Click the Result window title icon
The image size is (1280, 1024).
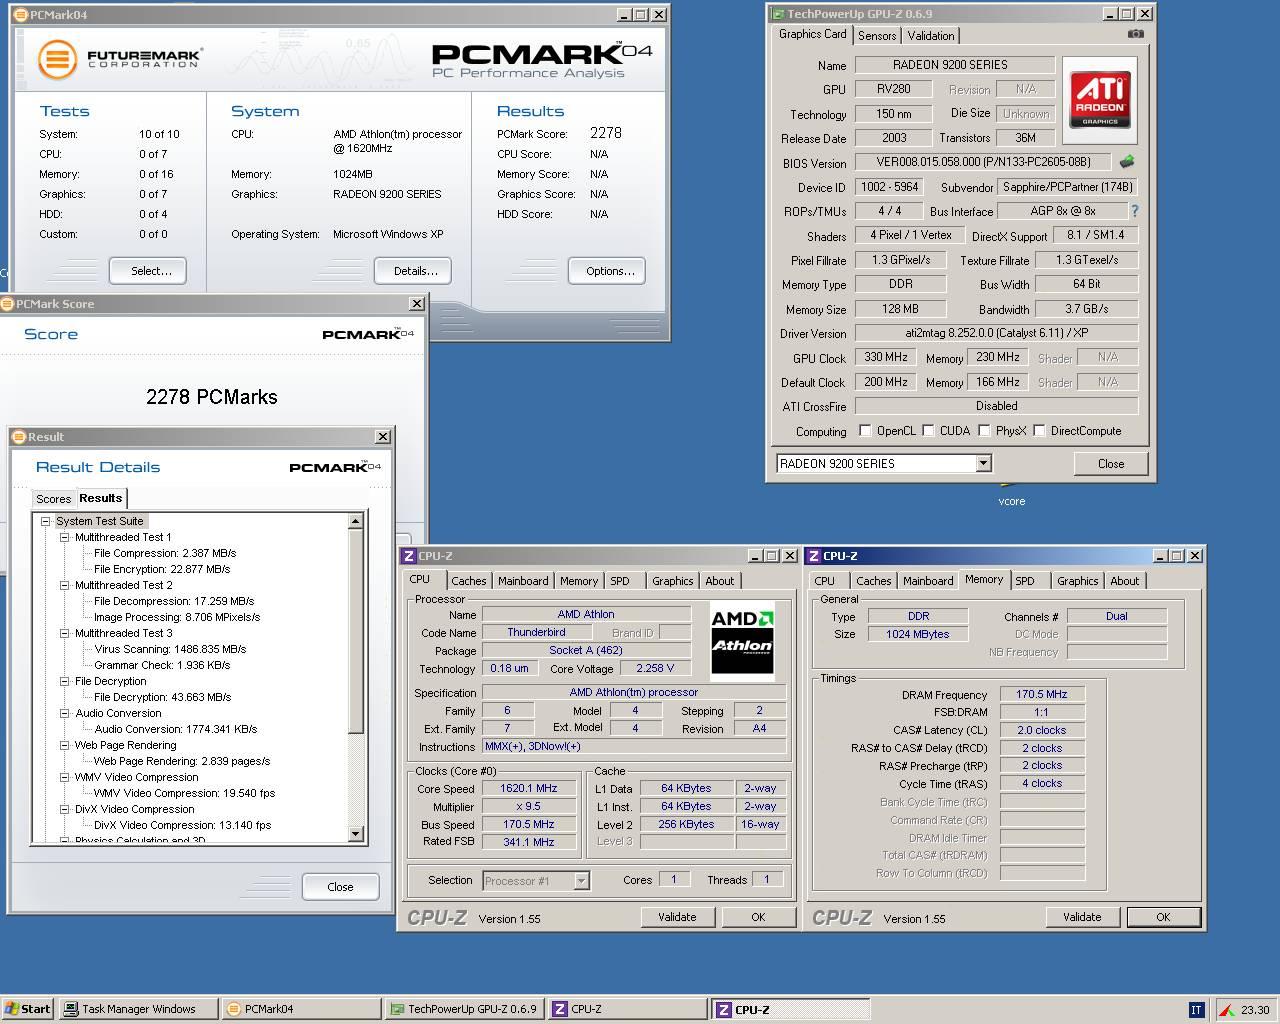pyautogui.click(x=19, y=437)
